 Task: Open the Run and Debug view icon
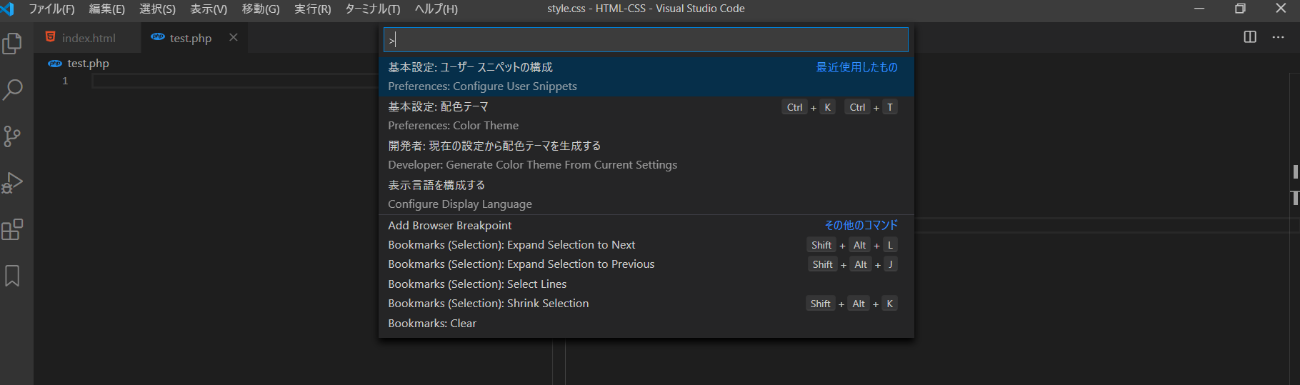tap(13, 183)
